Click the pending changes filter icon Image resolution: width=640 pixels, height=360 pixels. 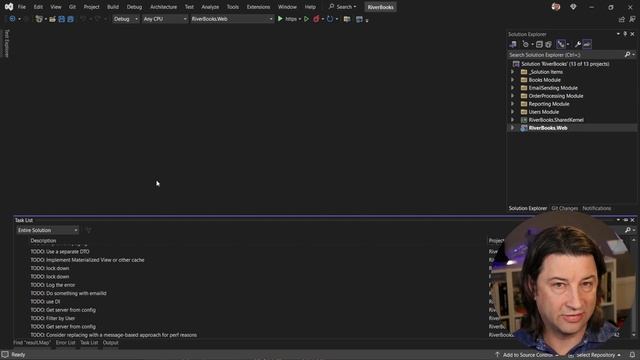coord(526,44)
